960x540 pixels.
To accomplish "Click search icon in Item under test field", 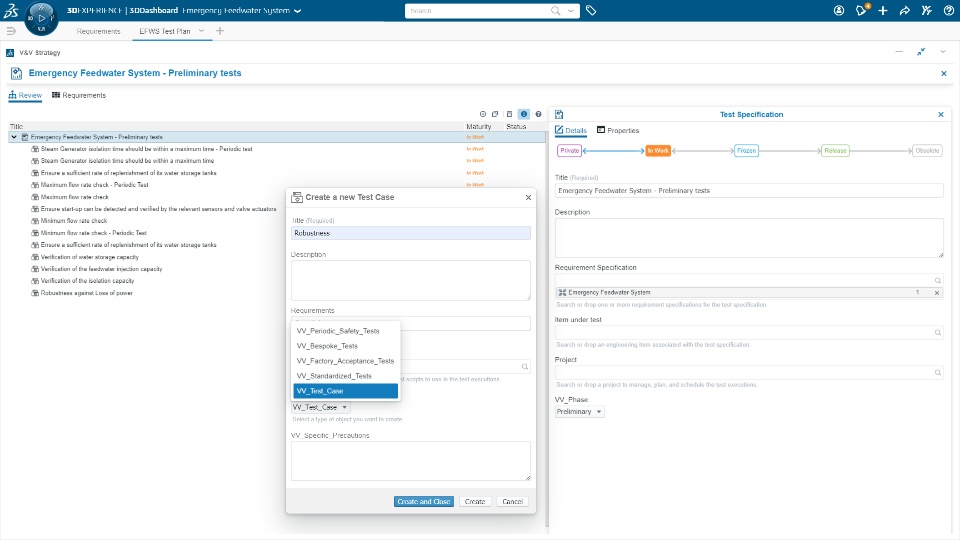I will coord(937,332).
